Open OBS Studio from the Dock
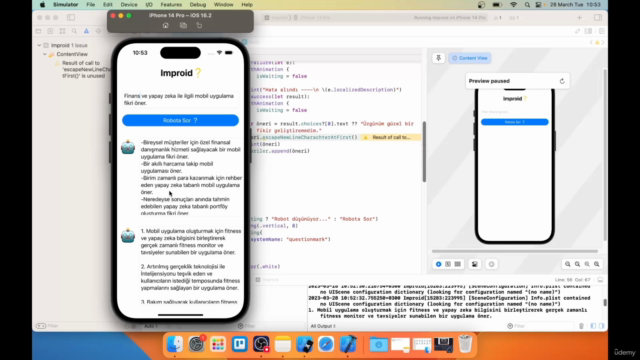 [x=261, y=344]
